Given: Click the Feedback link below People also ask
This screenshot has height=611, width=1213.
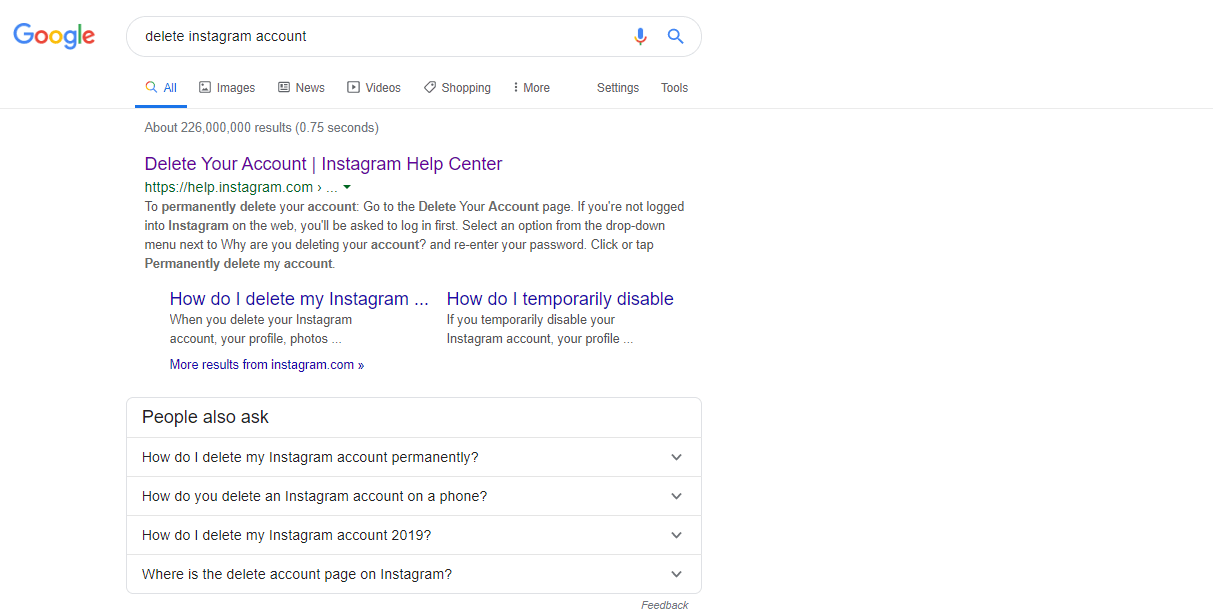Looking at the screenshot, I should point(664,605).
